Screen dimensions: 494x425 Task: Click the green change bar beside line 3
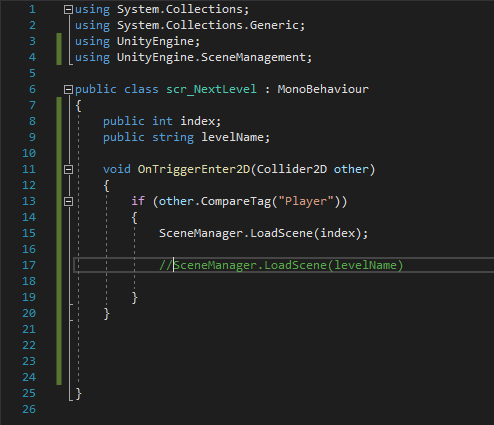click(x=59, y=41)
